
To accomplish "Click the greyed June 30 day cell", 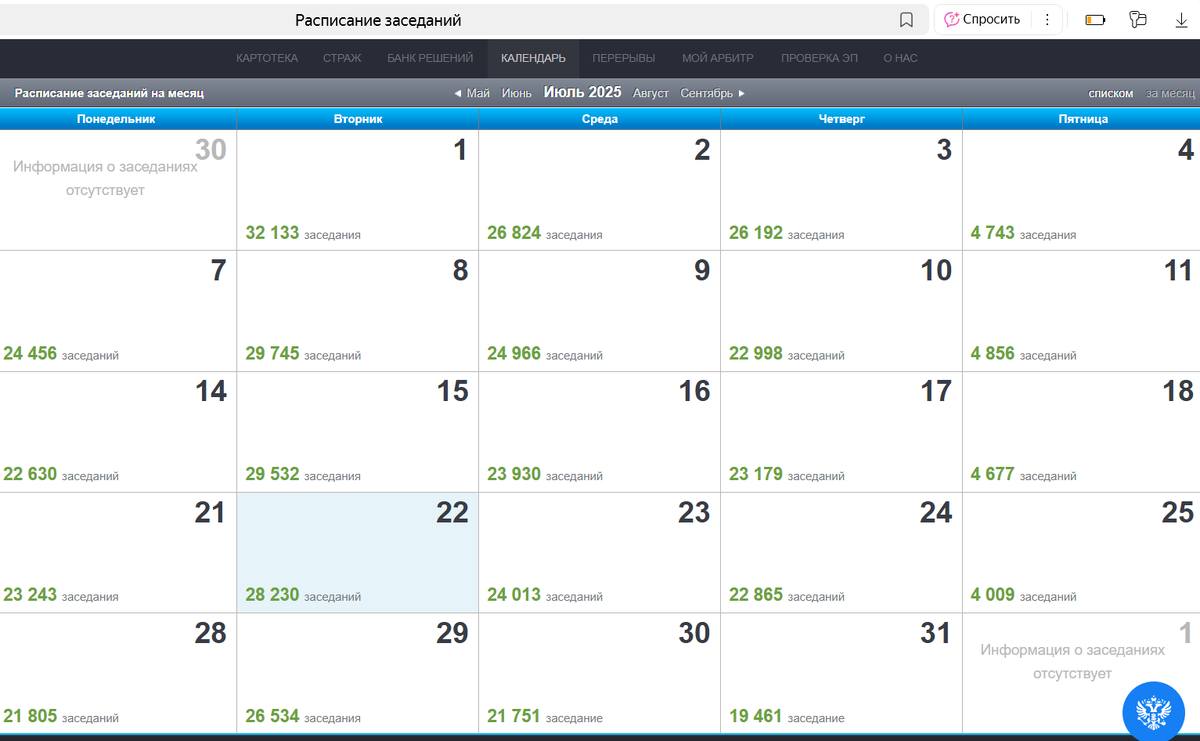I will click(x=118, y=190).
